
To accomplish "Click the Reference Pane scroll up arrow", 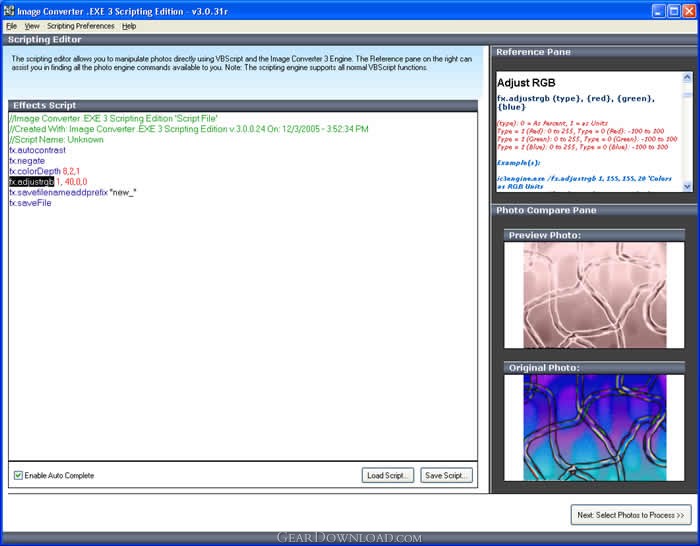I will click(x=687, y=78).
